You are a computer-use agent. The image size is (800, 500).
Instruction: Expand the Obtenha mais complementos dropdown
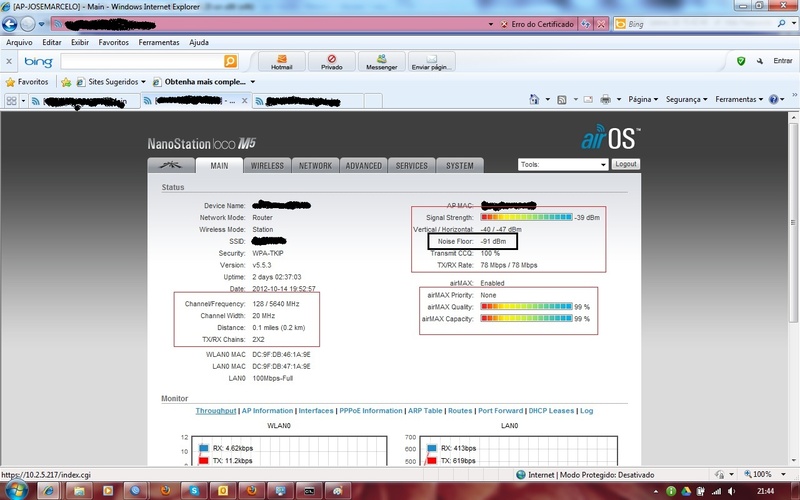(x=253, y=82)
